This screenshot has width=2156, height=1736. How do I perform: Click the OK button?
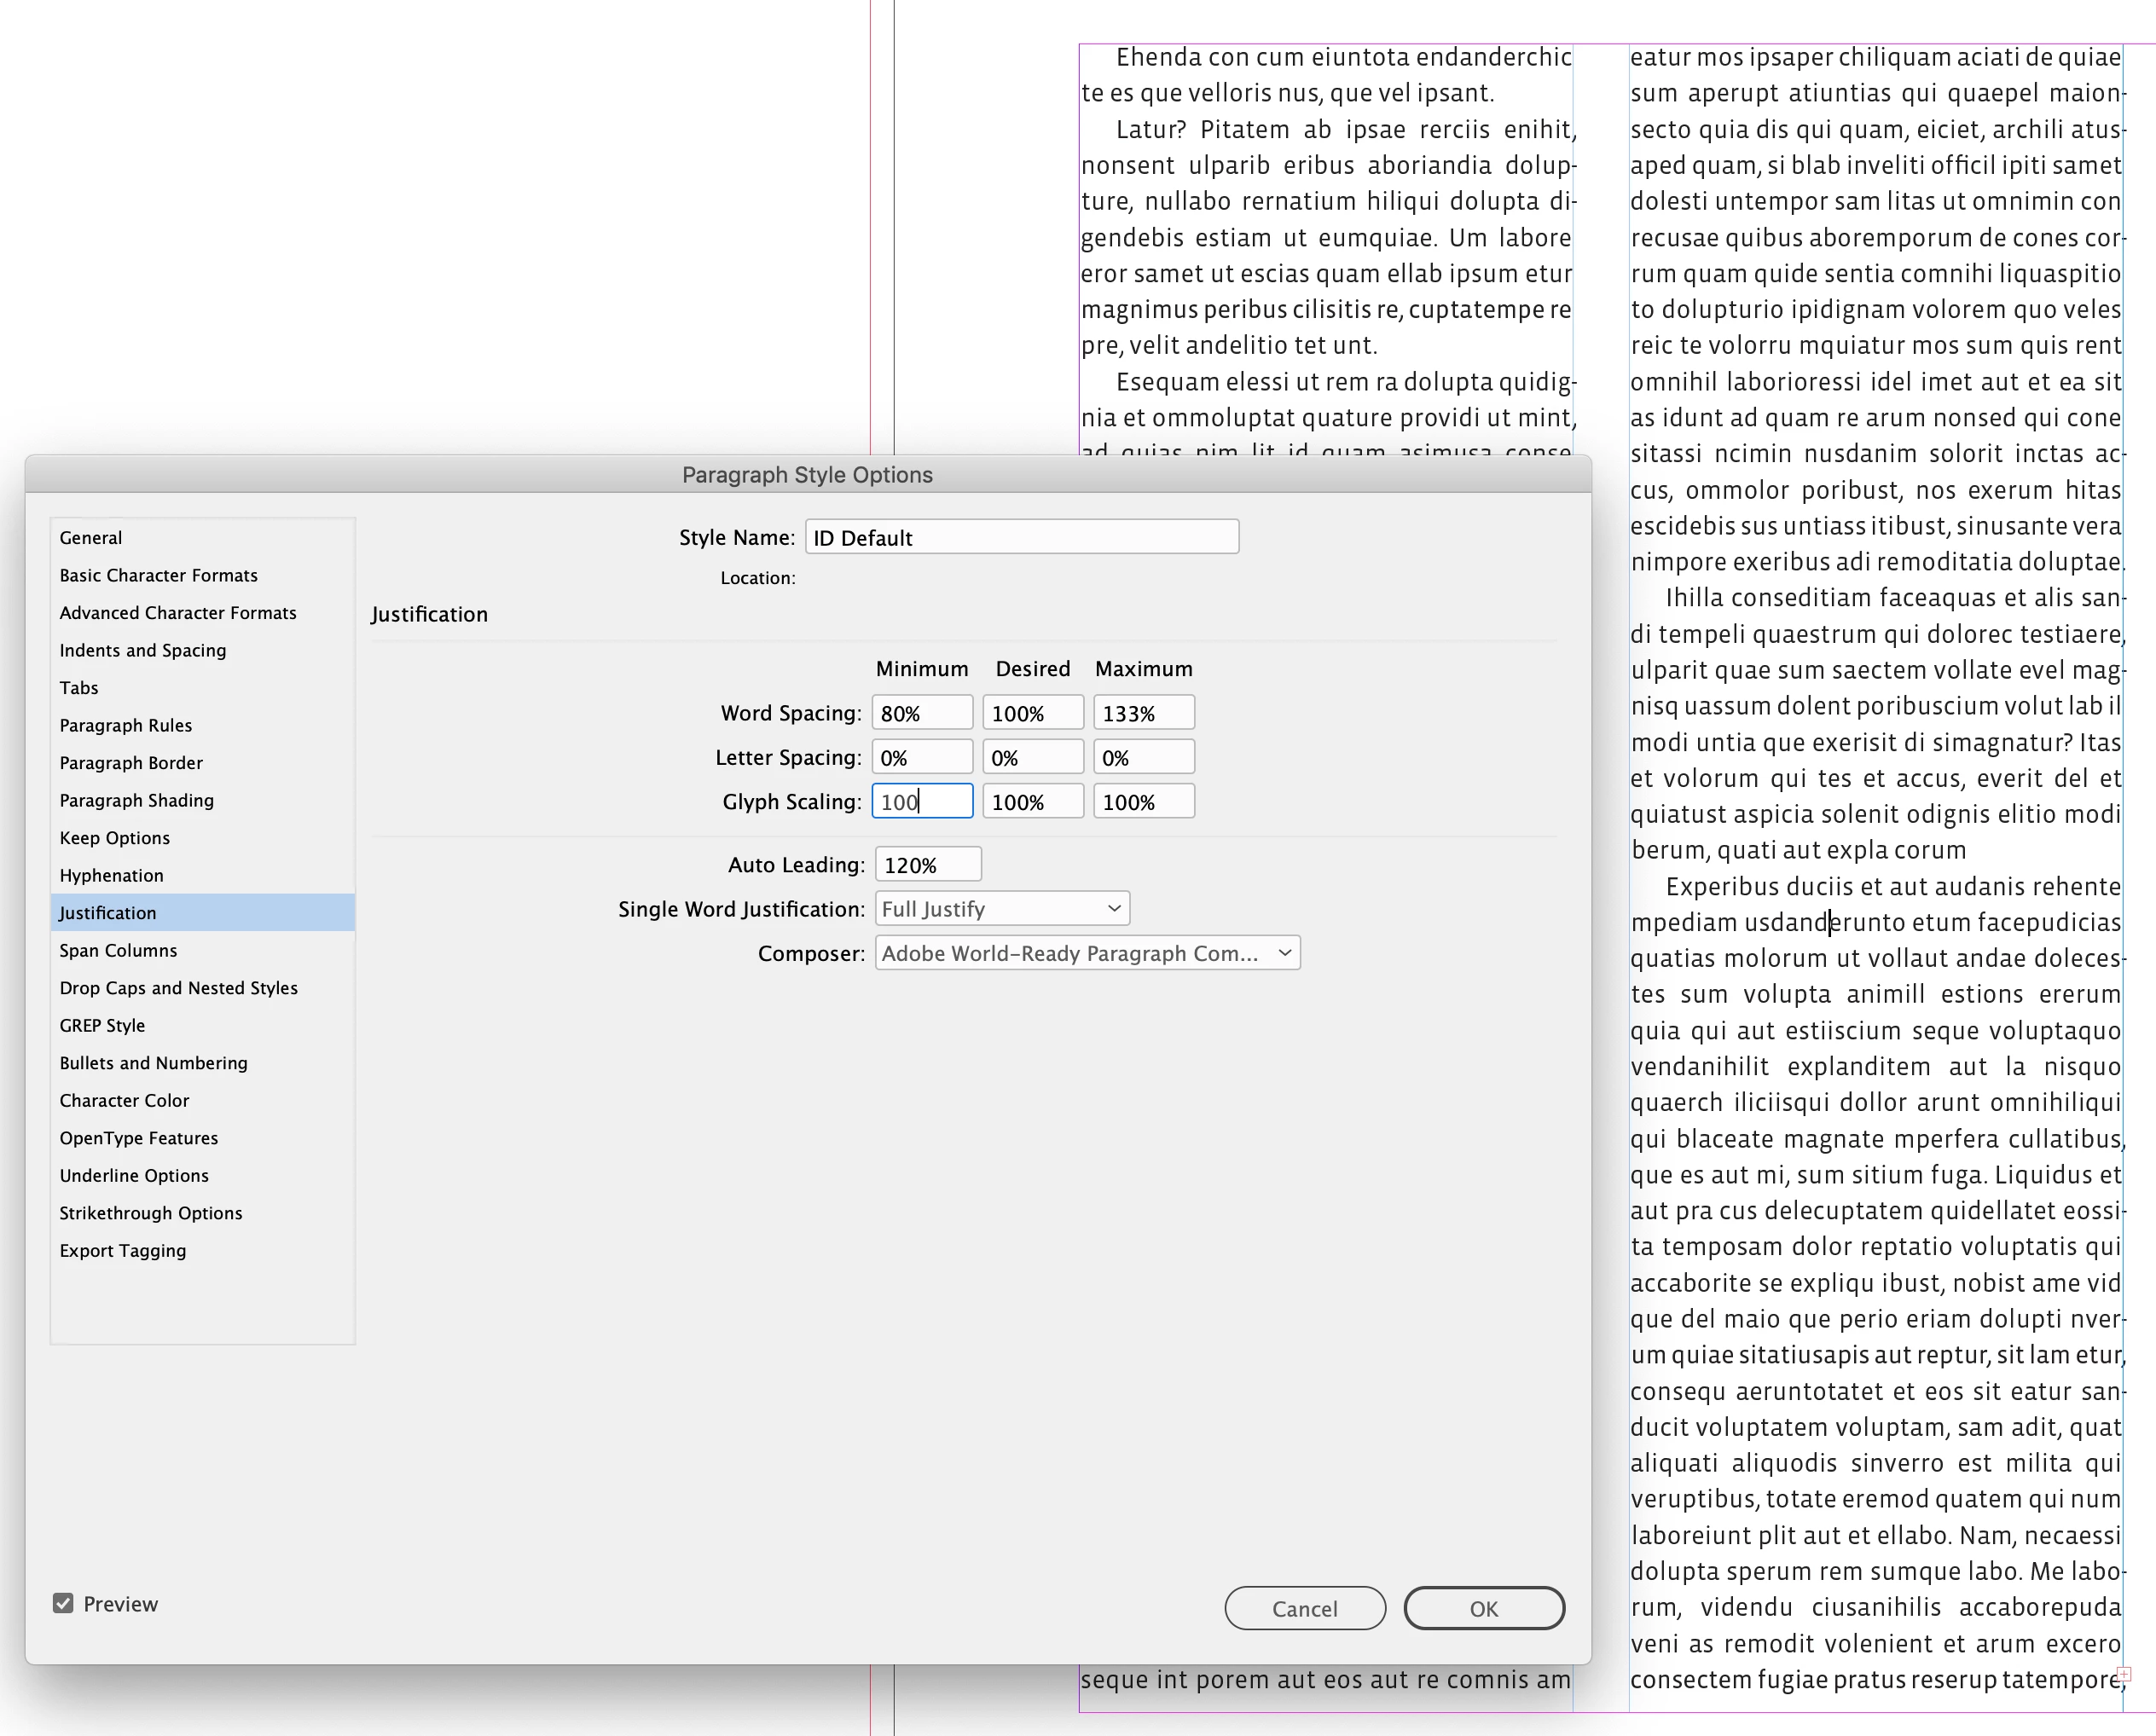[1483, 1607]
